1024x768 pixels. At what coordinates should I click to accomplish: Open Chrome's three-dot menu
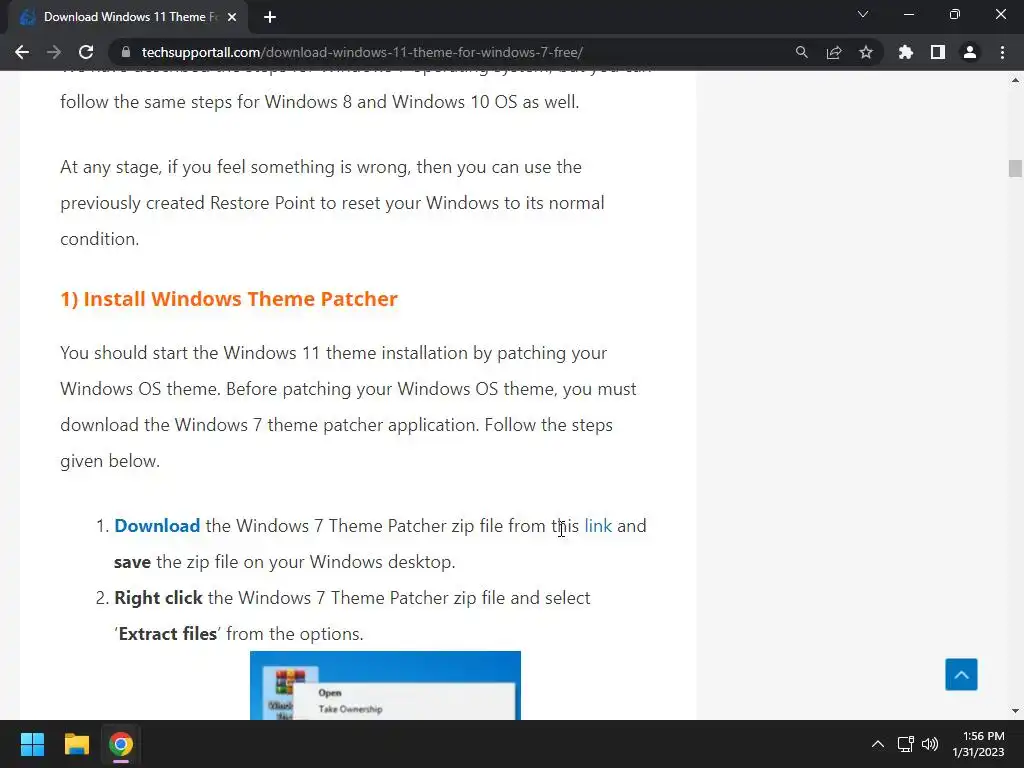point(1002,52)
